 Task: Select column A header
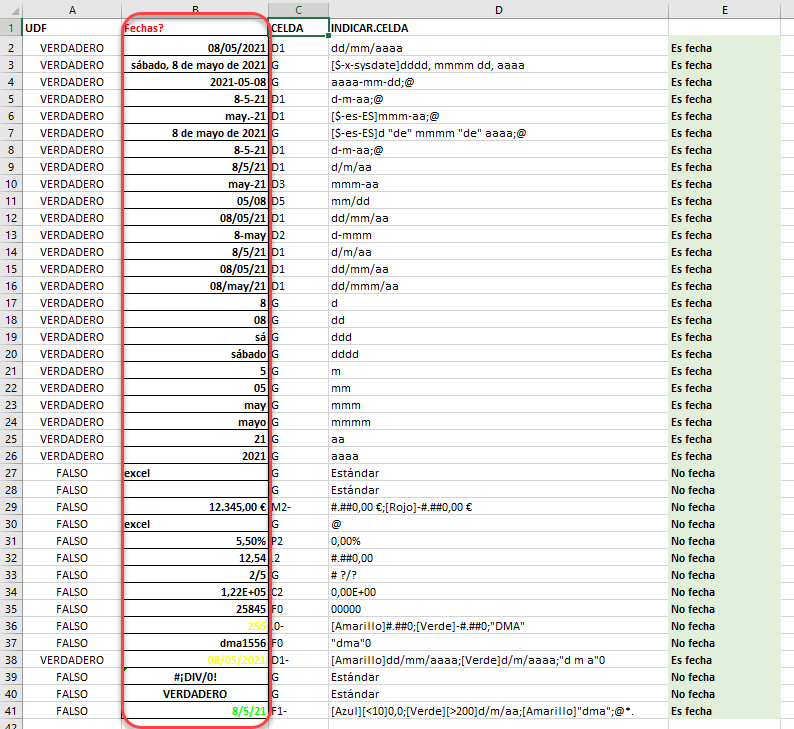(72, 10)
